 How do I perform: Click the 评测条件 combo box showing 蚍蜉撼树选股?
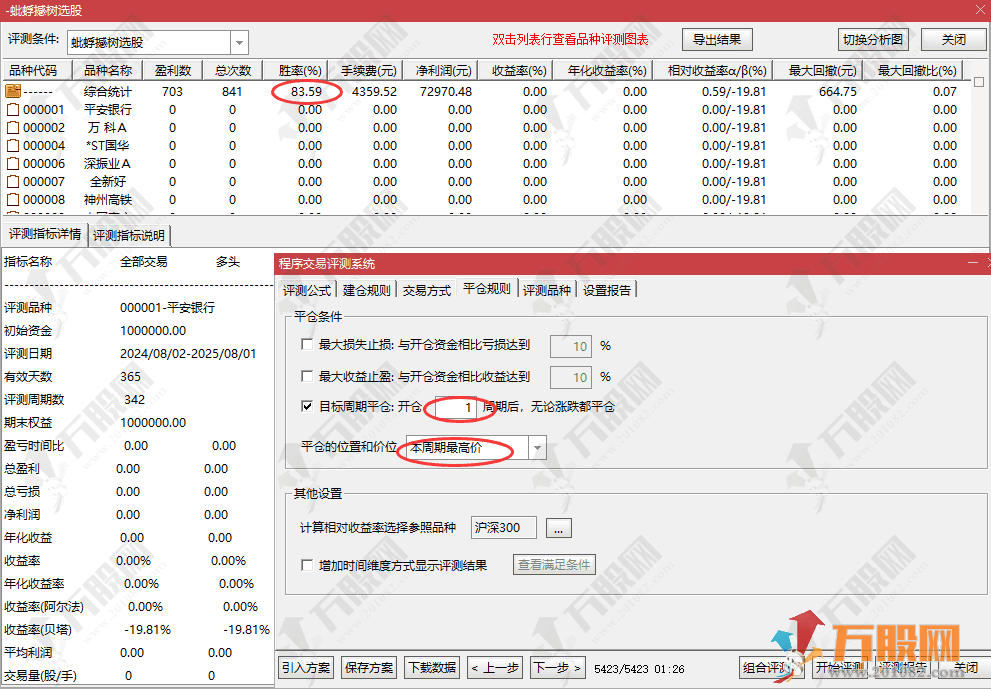tap(157, 43)
